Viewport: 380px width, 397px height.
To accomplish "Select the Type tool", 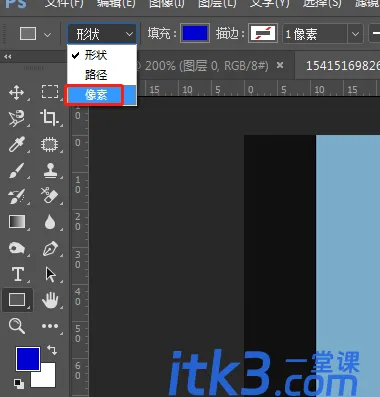I will (18, 274).
